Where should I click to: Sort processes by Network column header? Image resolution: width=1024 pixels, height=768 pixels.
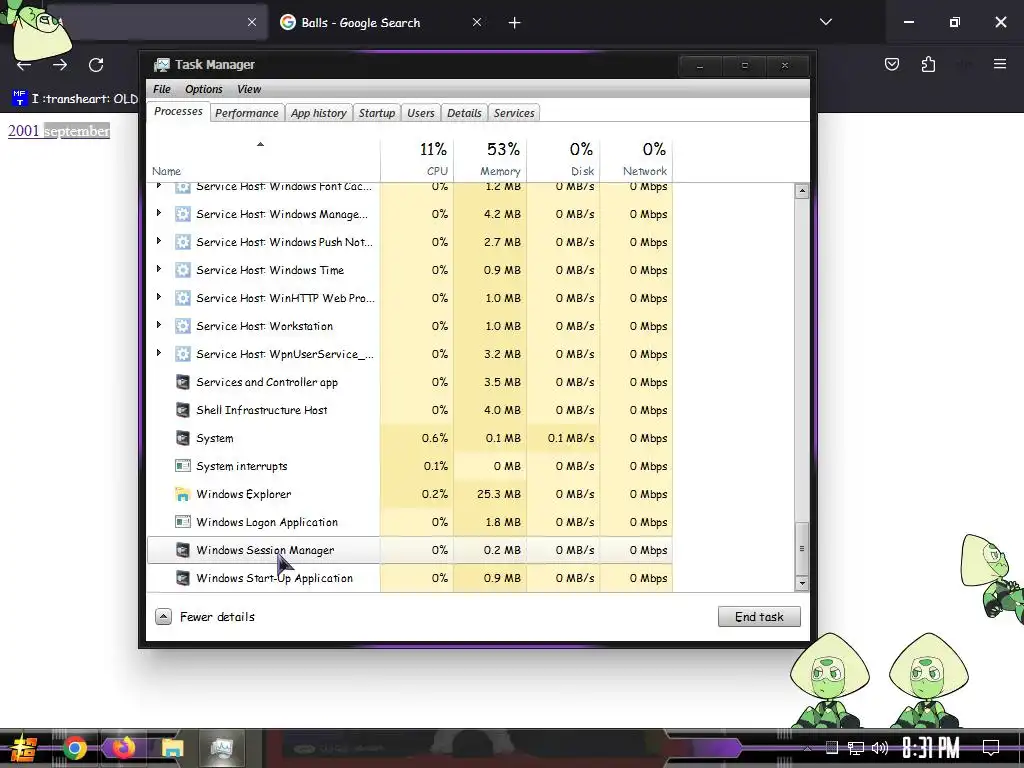click(x=636, y=159)
